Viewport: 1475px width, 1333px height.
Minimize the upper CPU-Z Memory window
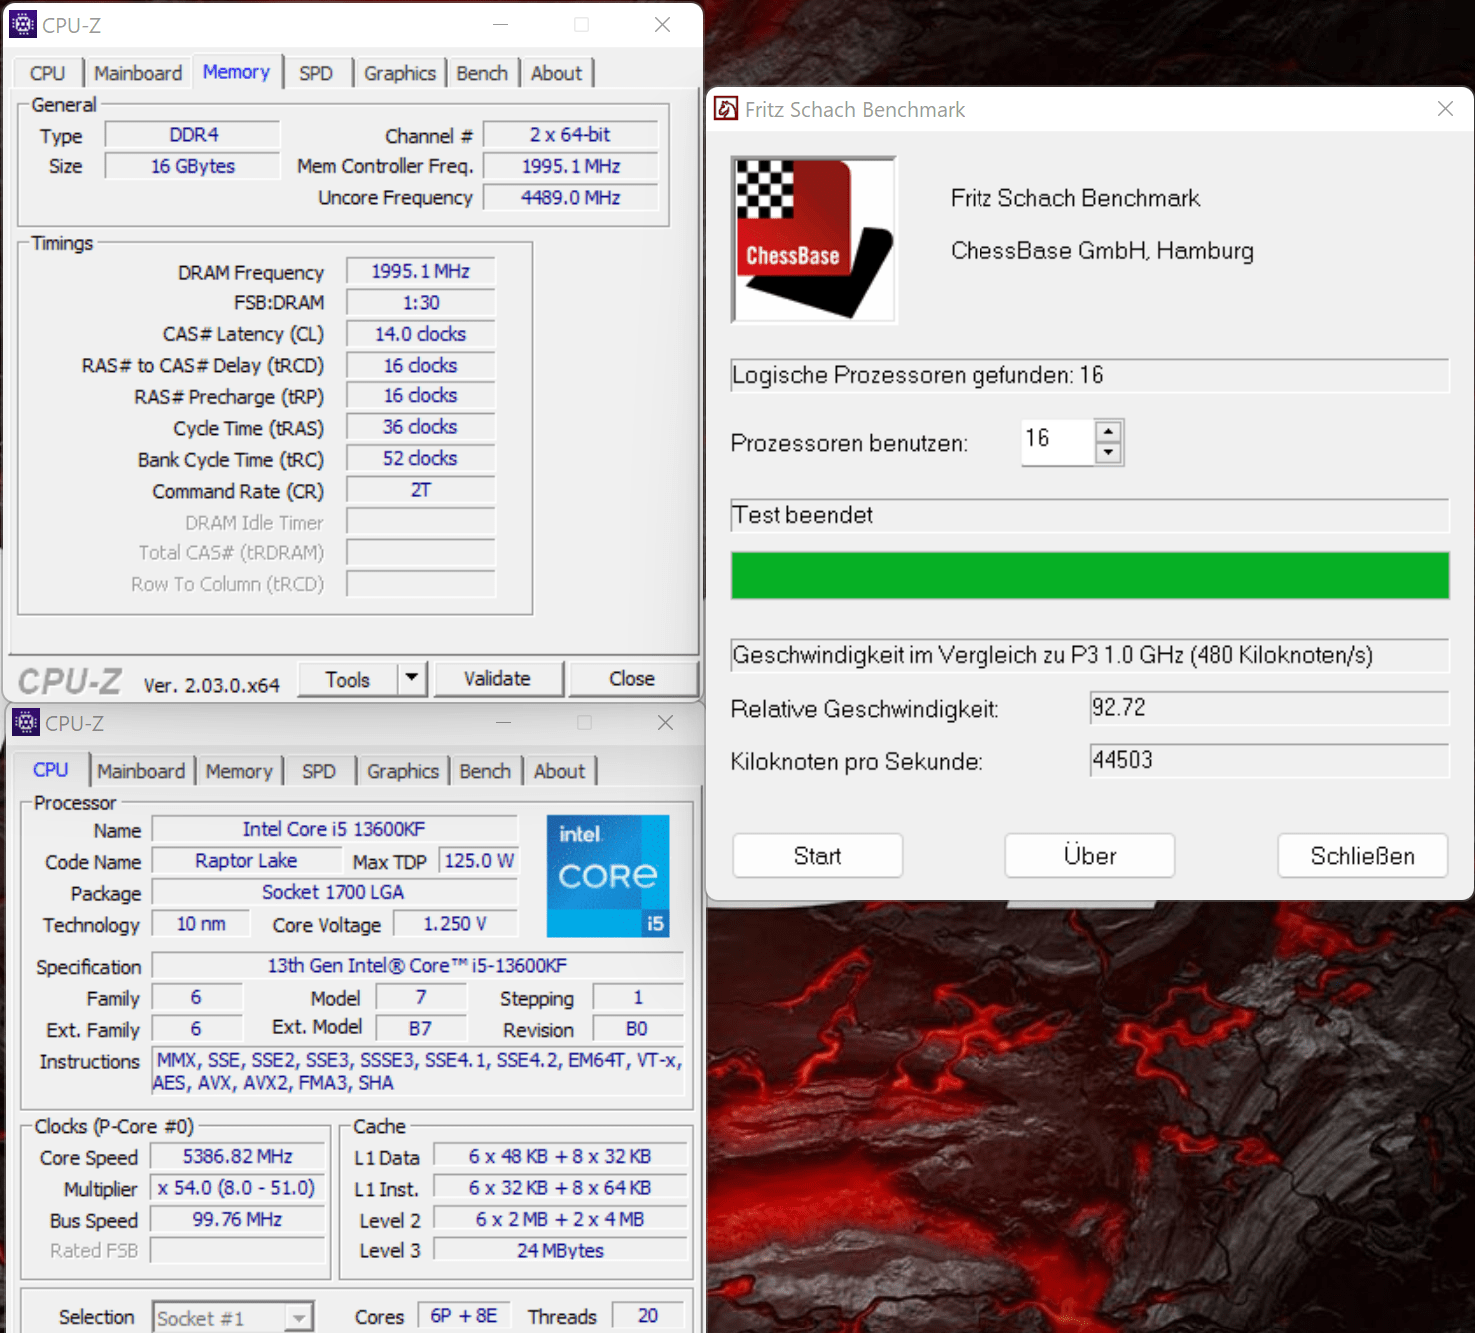tap(501, 25)
